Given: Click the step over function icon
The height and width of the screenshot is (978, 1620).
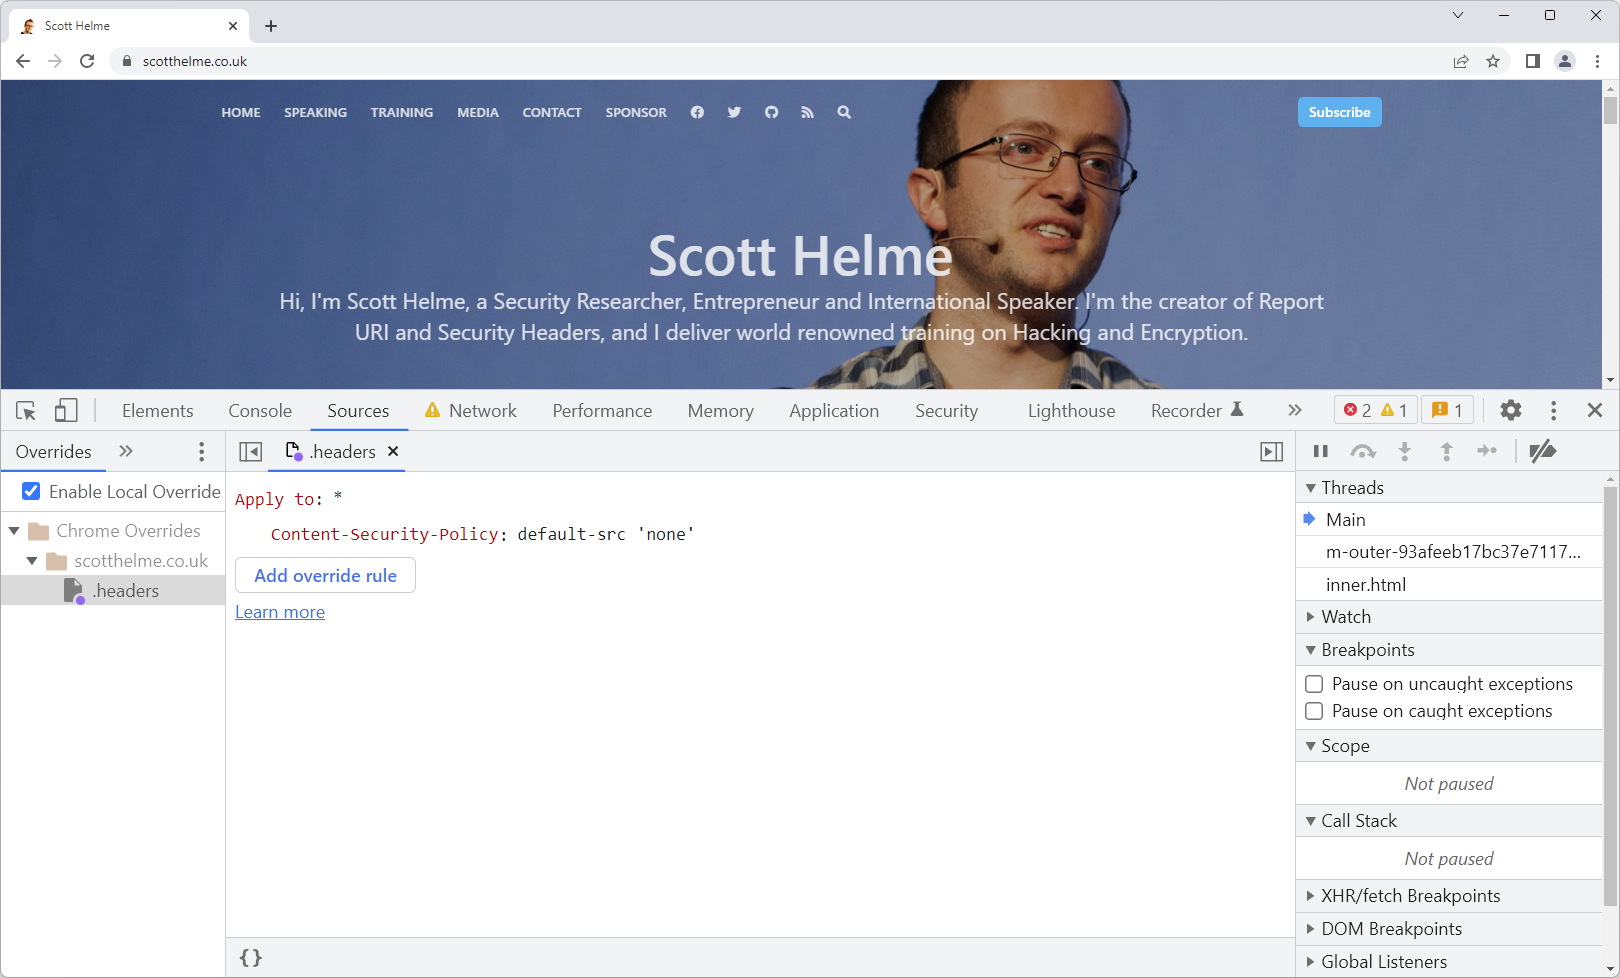Looking at the screenshot, I should 1363,452.
